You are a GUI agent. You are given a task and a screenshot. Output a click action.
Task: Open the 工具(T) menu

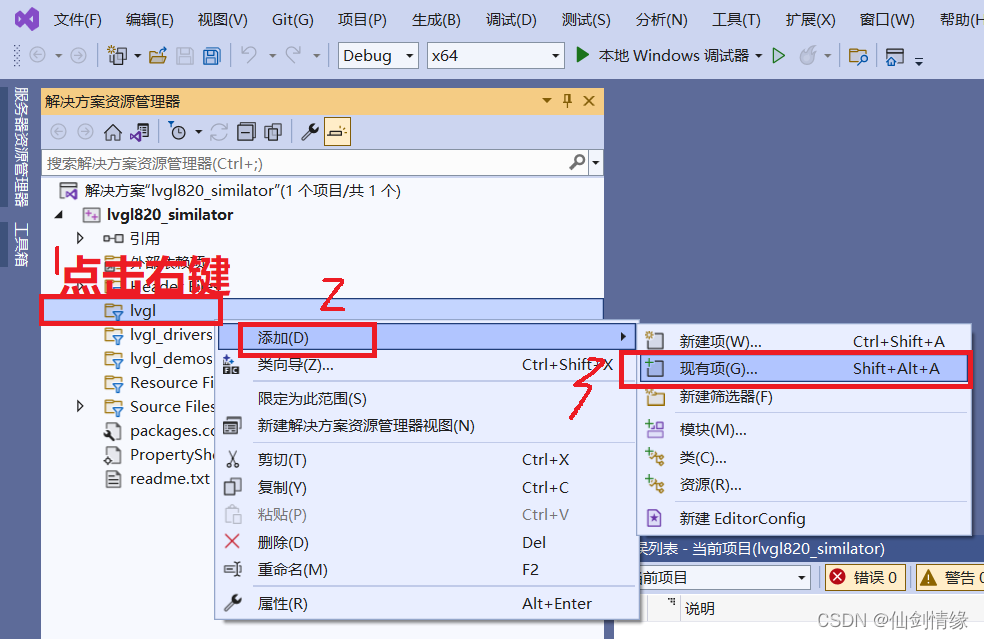coord(736,19)
